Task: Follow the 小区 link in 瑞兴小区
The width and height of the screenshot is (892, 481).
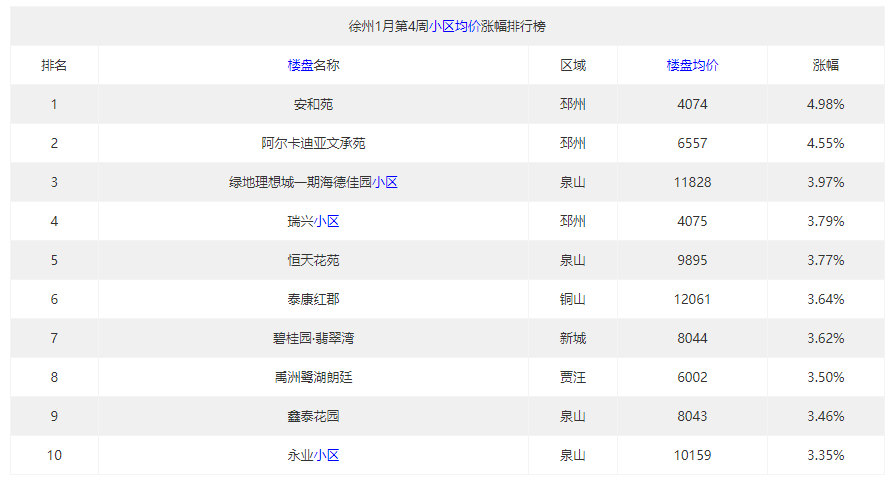Action: (327, 221)
